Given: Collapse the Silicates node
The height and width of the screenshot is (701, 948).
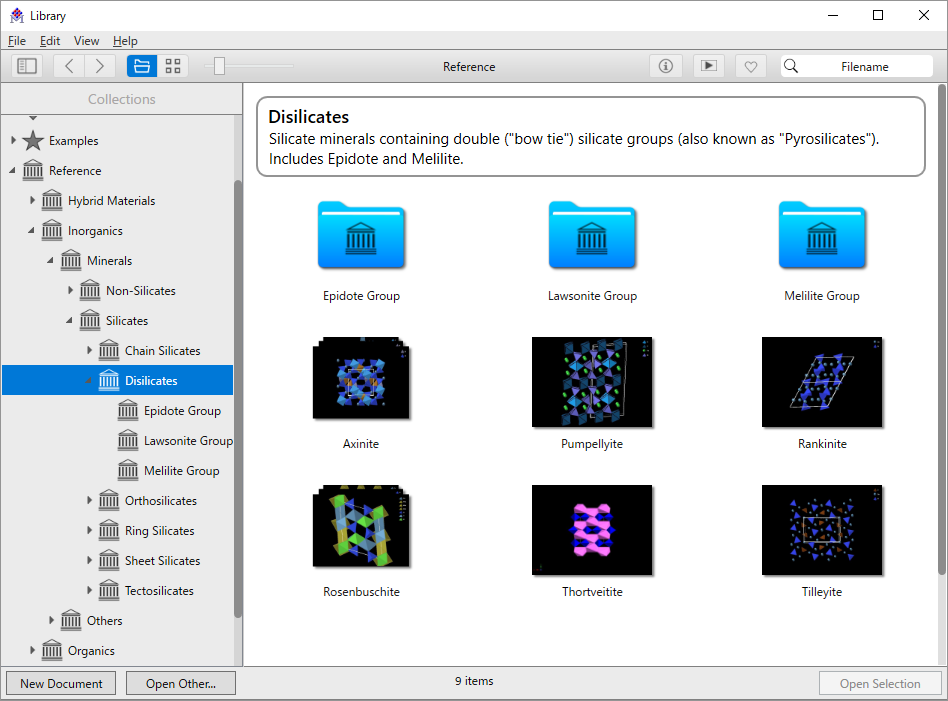Looking at the screenshot, I should (69, 321).
